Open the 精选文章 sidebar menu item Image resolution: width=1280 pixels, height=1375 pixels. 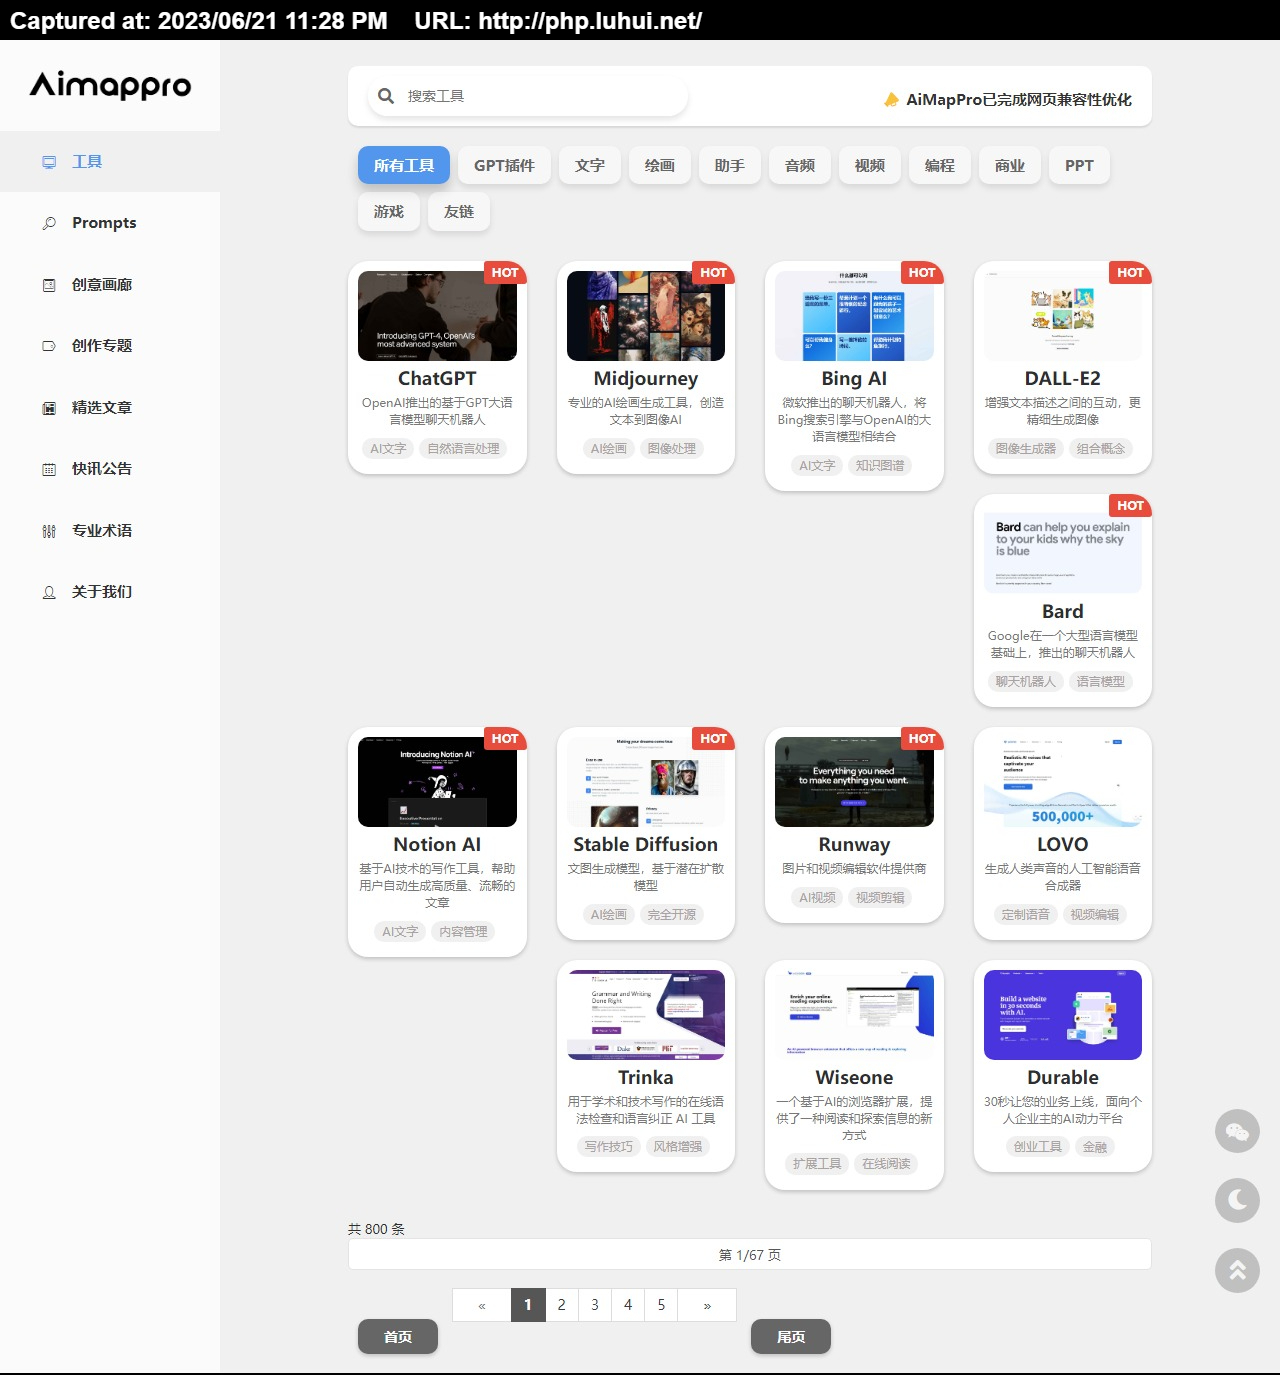click(x=110, y=408)
